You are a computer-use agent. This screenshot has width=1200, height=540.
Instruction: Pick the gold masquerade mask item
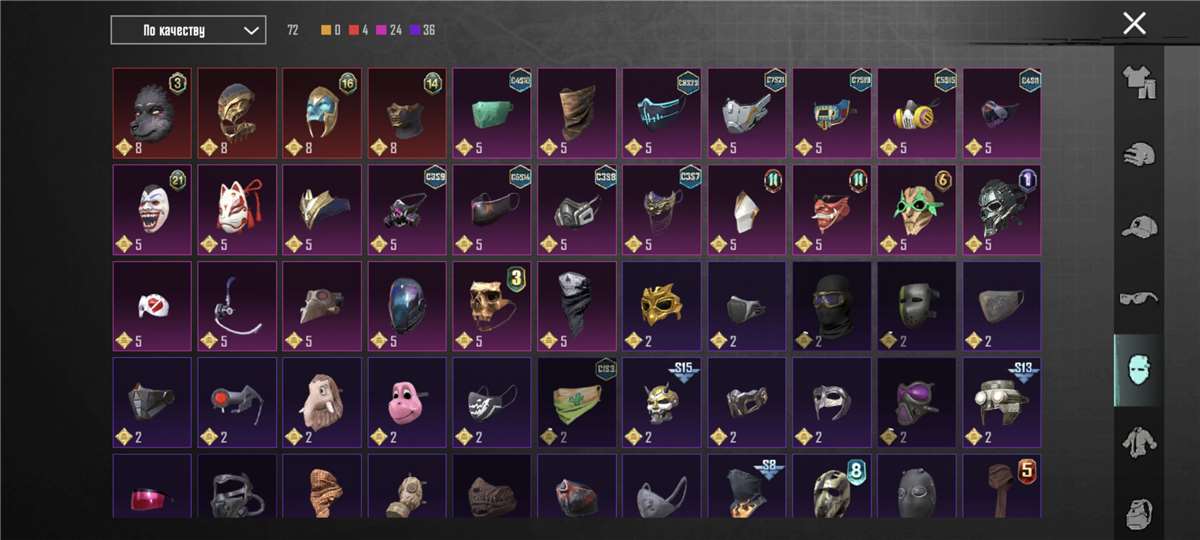662,306
